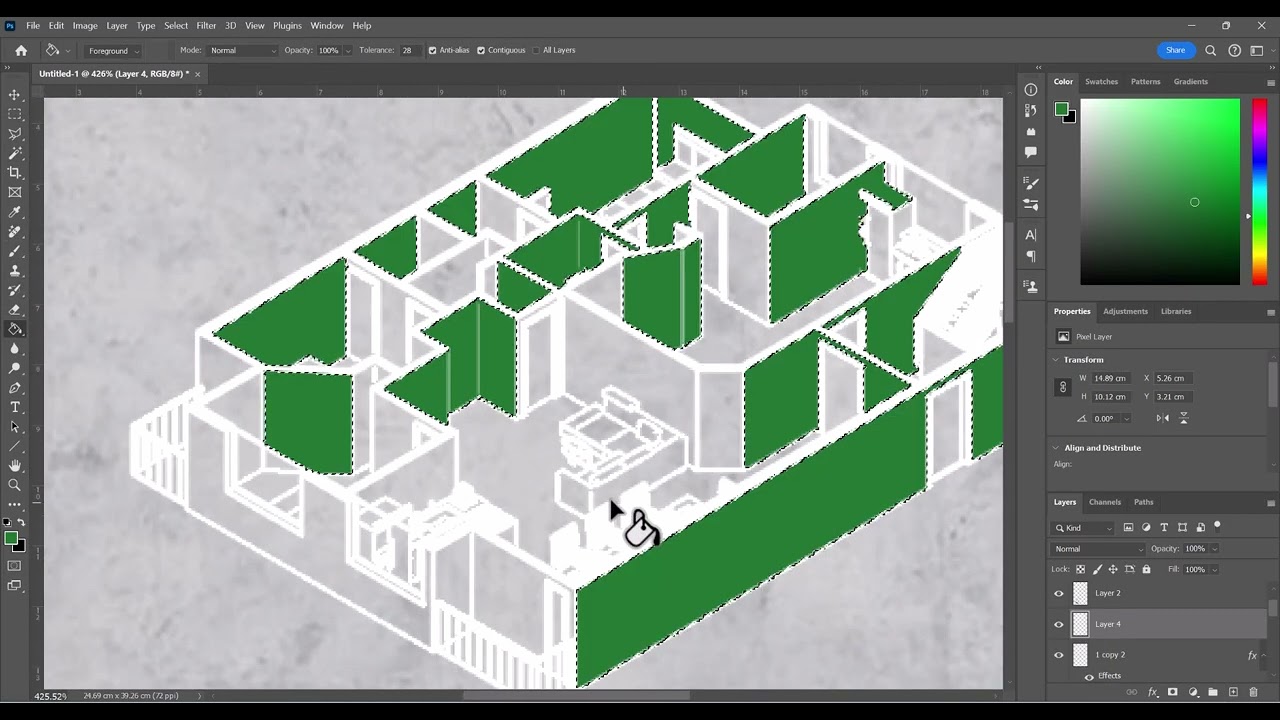
Task: Select the Eraser tool
Action: point(15,309)
